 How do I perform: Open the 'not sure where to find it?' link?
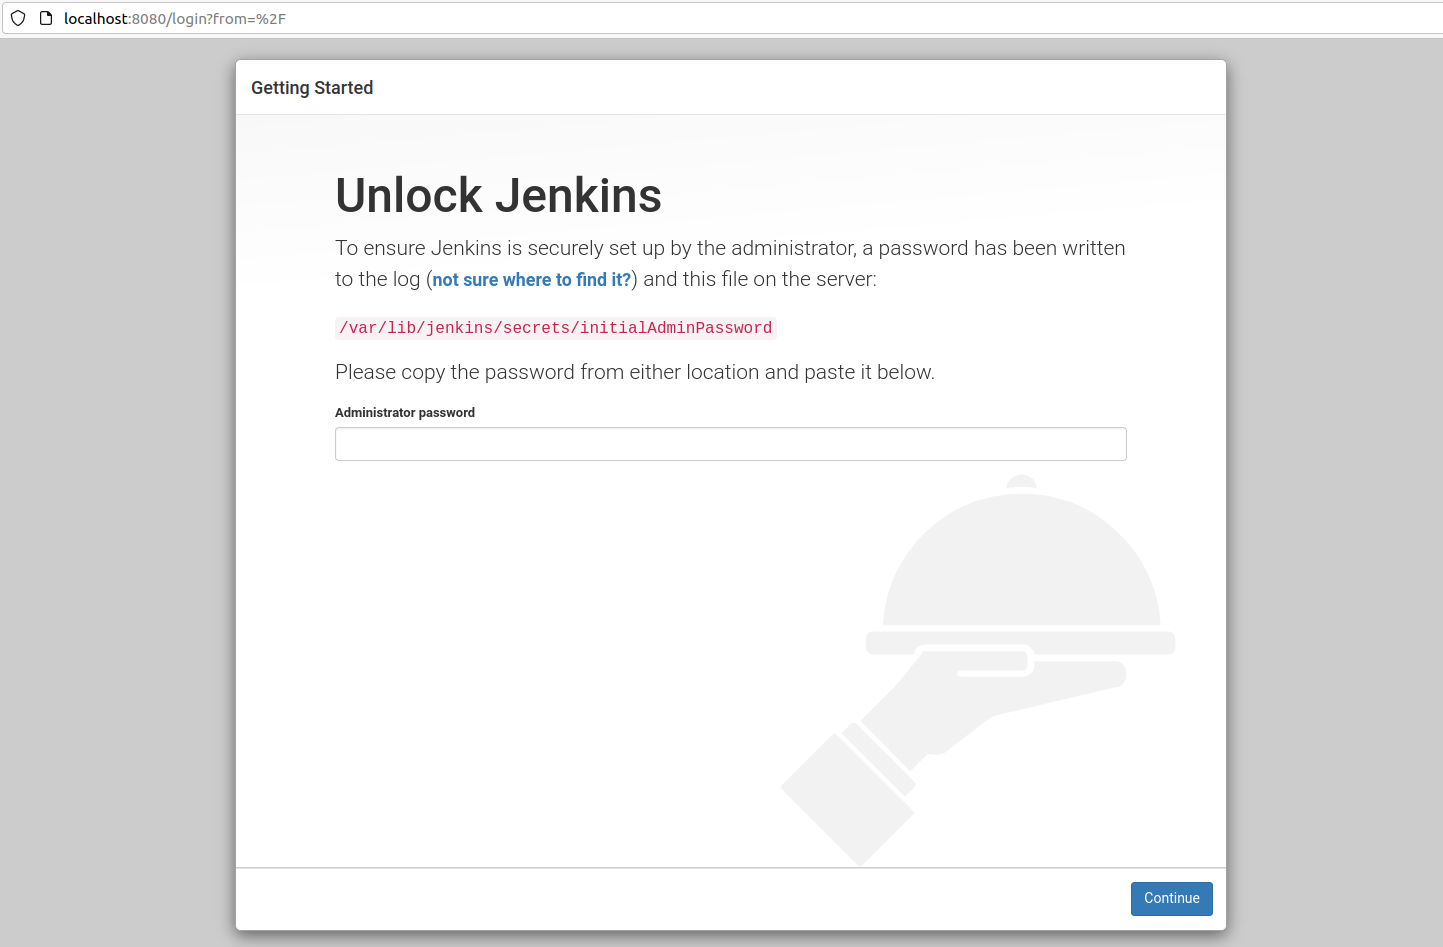coord(532,280)
